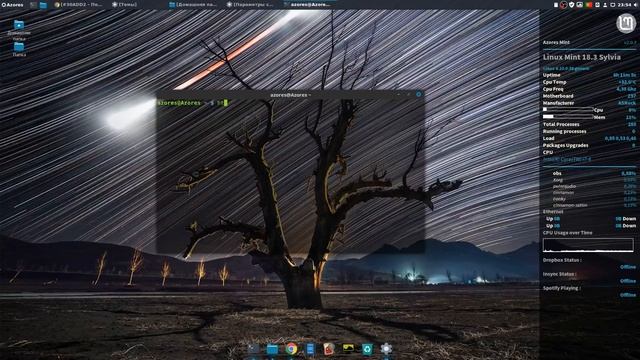640x360 pixels.
Task: Open the 23:54 clock calendar
Action: pyautogui.click(x=624, y=5)
